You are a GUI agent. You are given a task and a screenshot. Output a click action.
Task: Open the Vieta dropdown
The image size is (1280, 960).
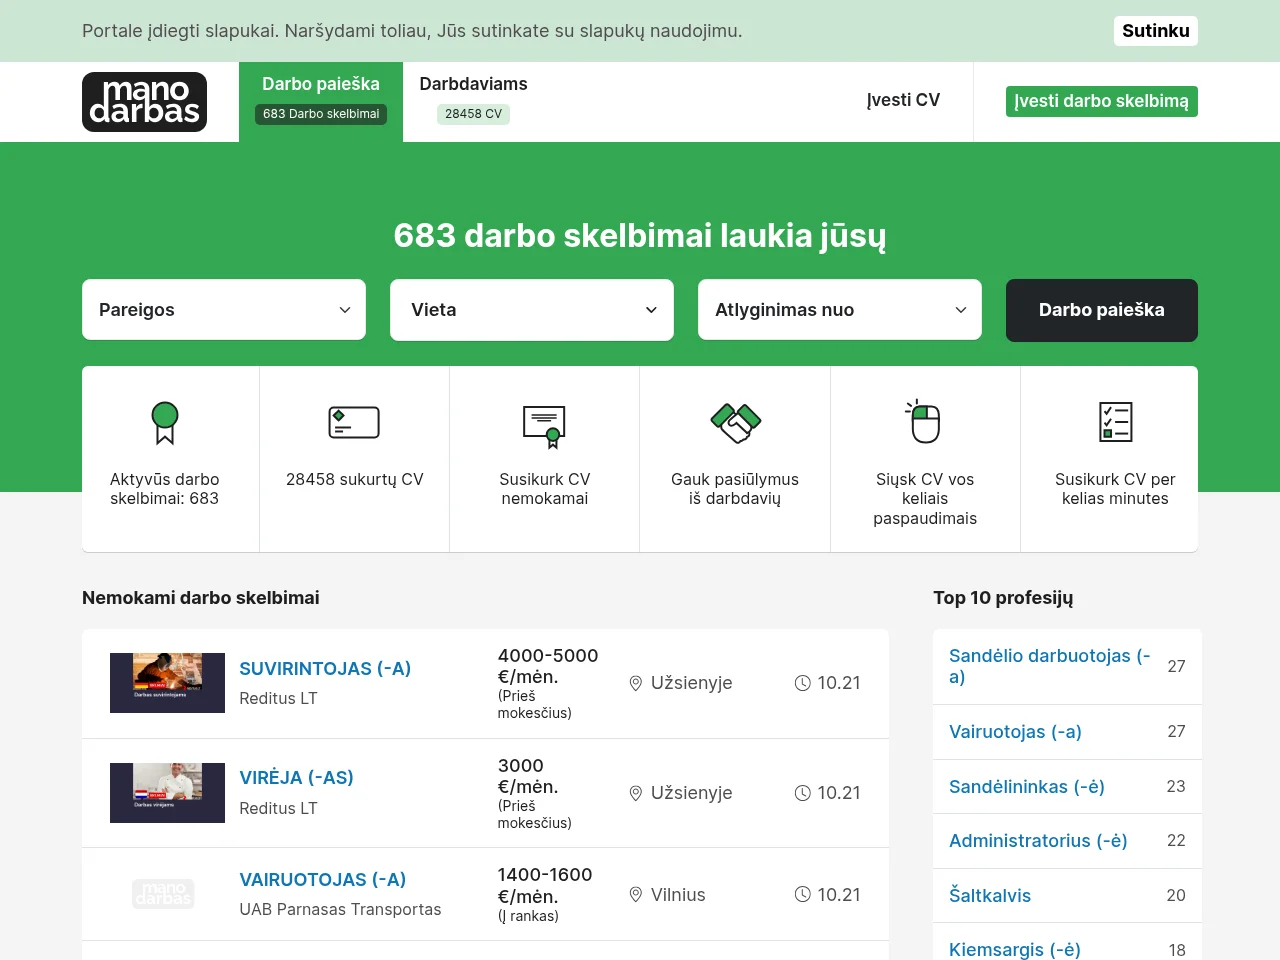click(532, 310)
